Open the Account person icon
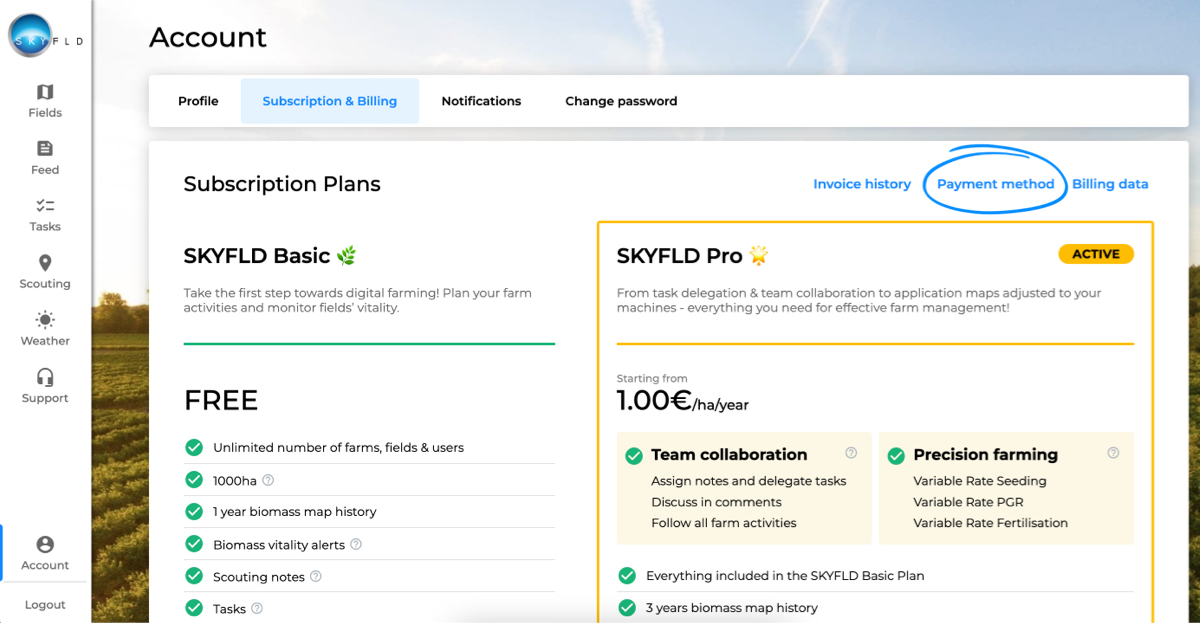1200x623 pixels. pos(45,544)
